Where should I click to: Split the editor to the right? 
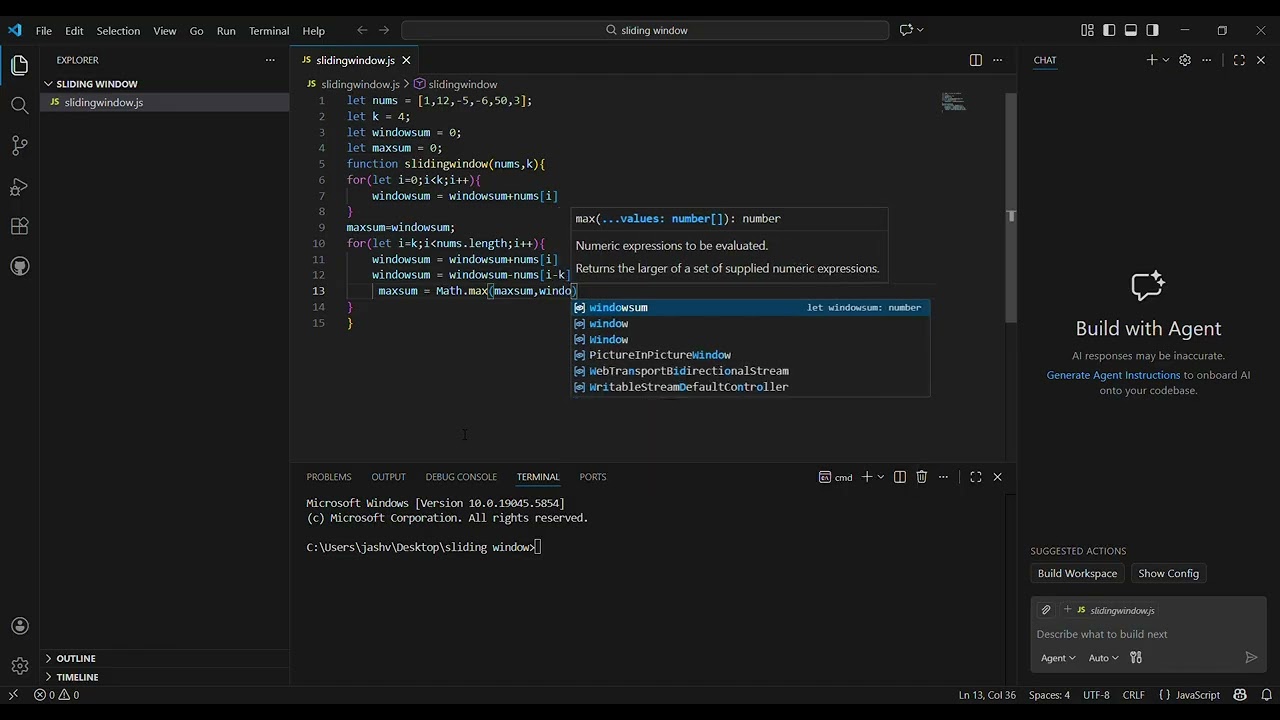(x=976, y=60)
